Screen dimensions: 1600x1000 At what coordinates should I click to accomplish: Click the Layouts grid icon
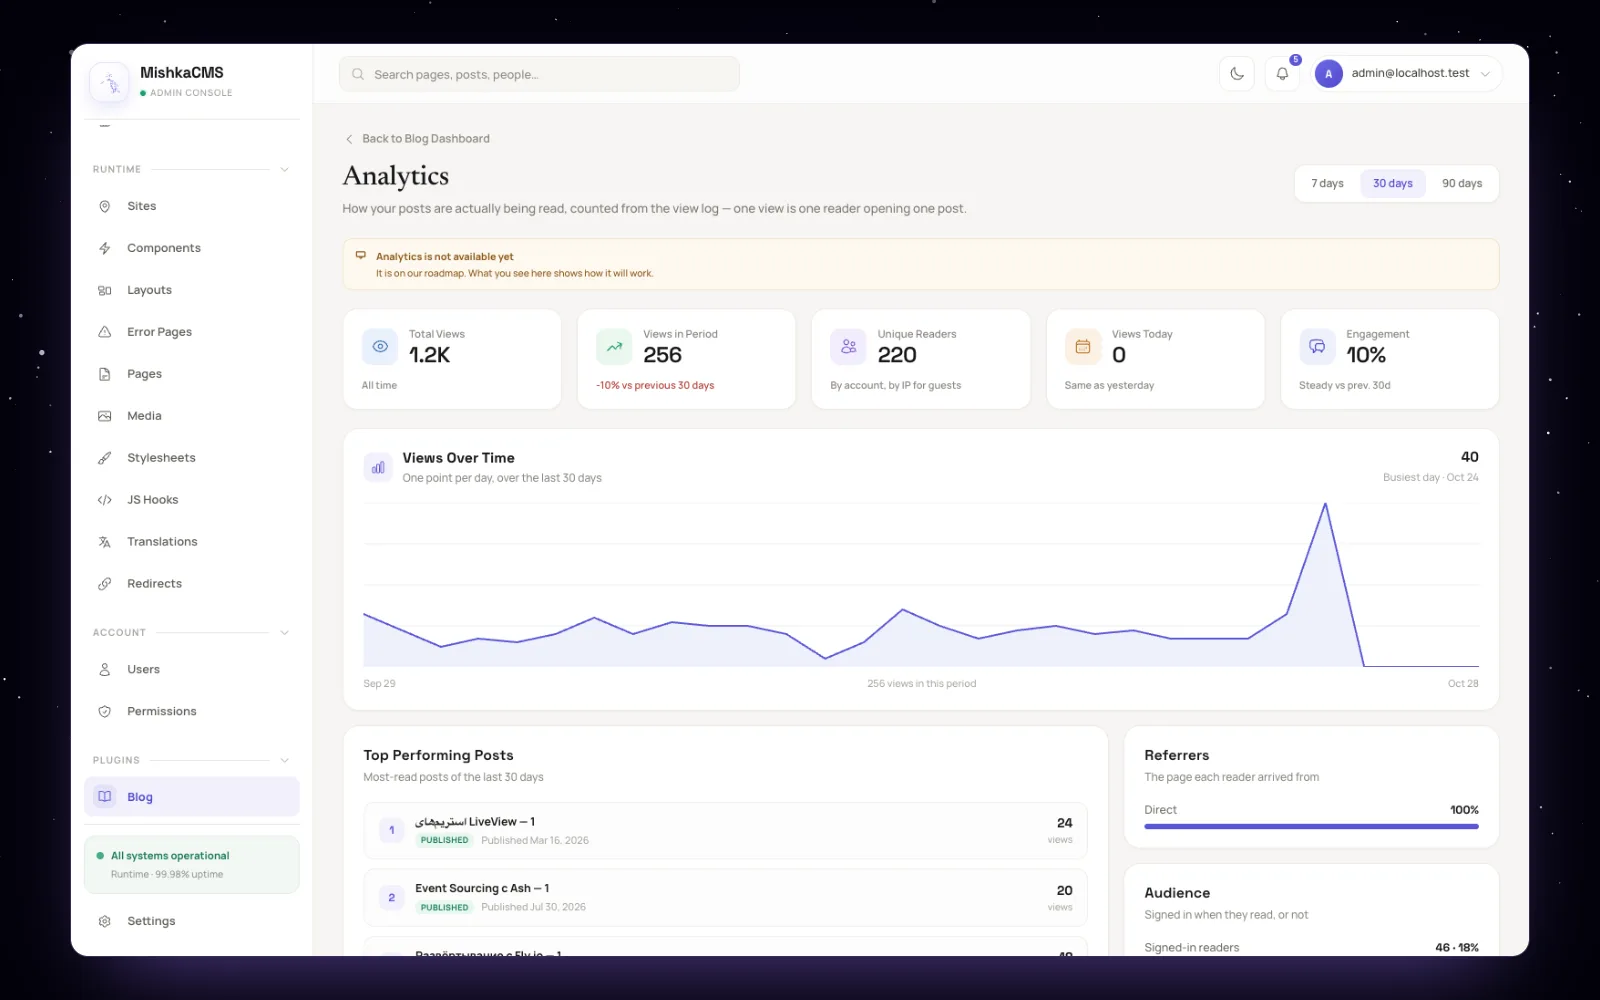[x=105, y=290]
